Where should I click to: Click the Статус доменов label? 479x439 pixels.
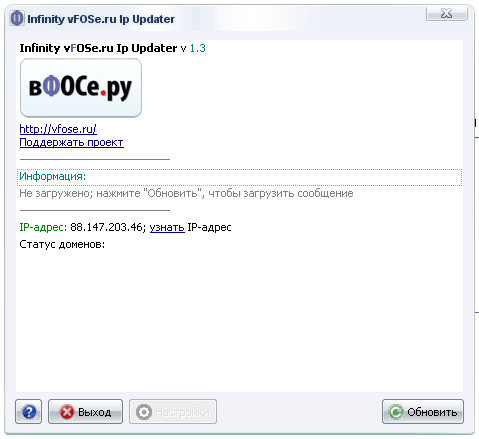[x=62, y=244]
